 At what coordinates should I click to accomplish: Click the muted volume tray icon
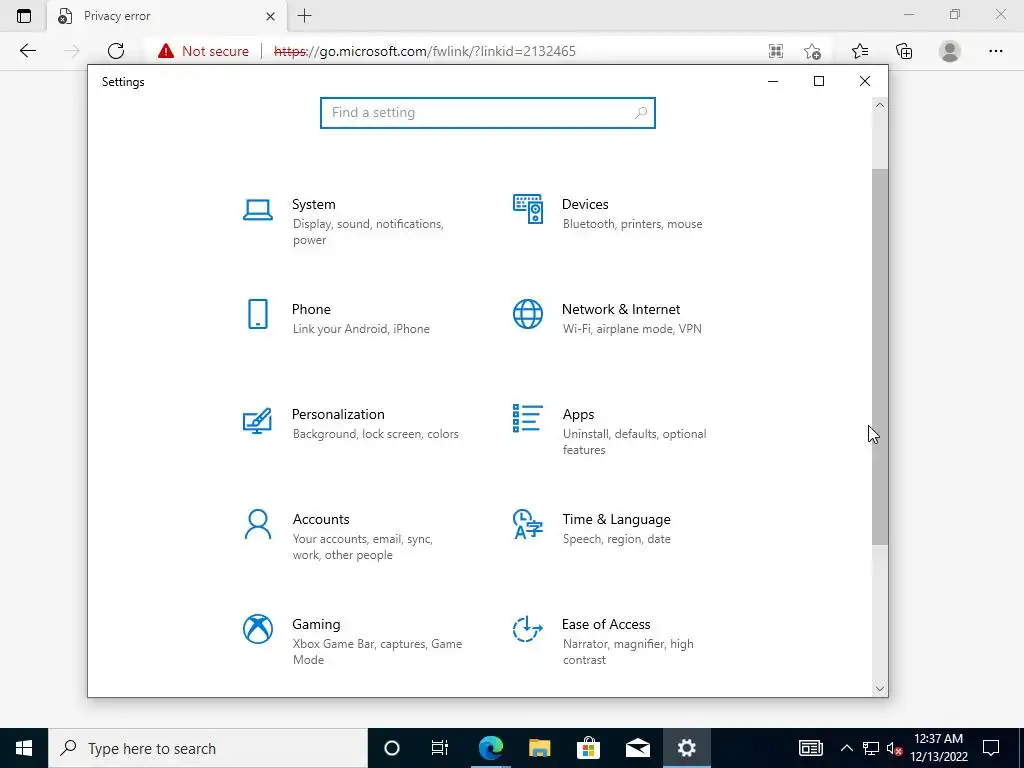(x=894, y=748)
